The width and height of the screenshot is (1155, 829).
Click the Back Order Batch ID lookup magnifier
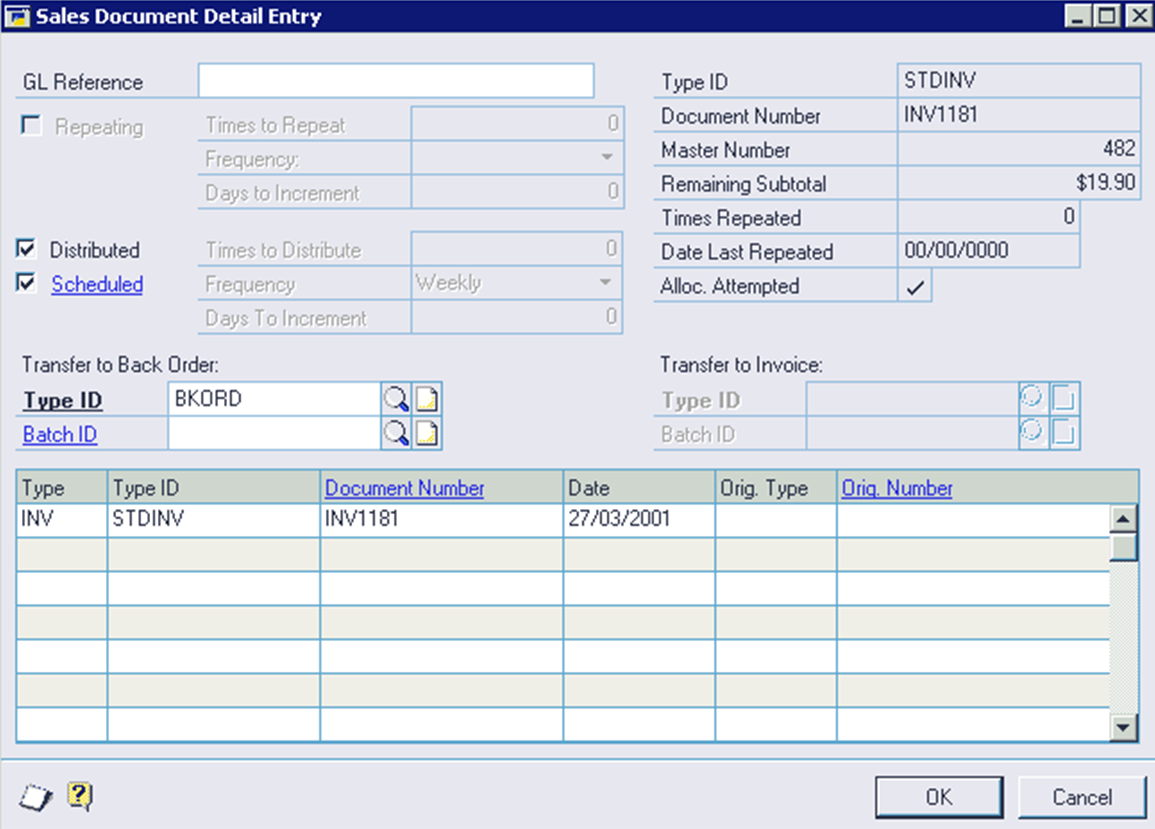[396, 434]
